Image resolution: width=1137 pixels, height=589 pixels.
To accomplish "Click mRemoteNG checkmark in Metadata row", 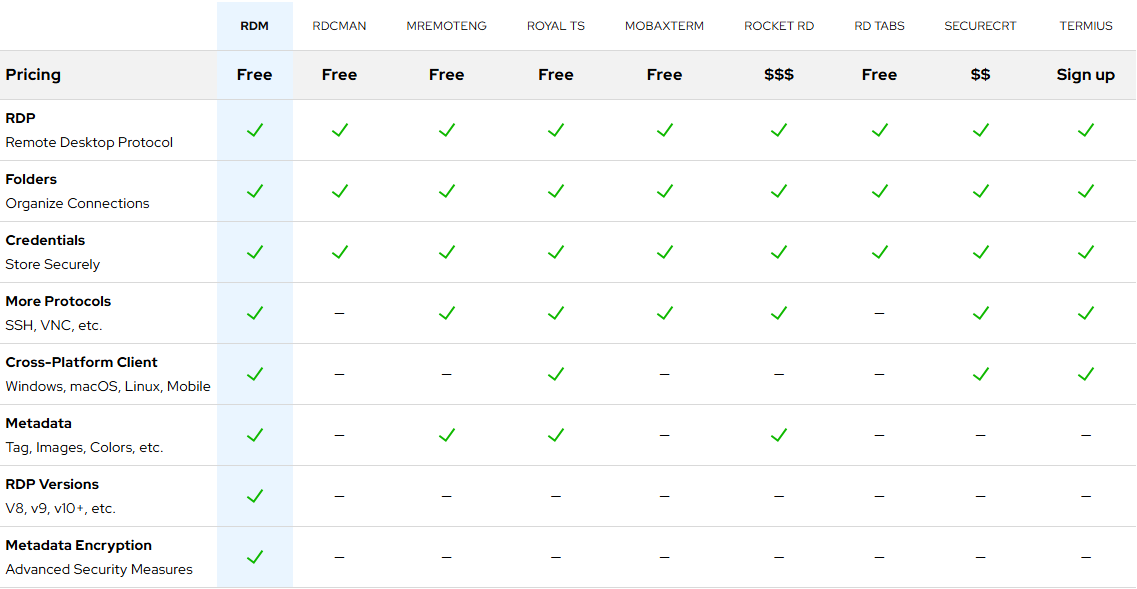I will [x=447, y=434].
